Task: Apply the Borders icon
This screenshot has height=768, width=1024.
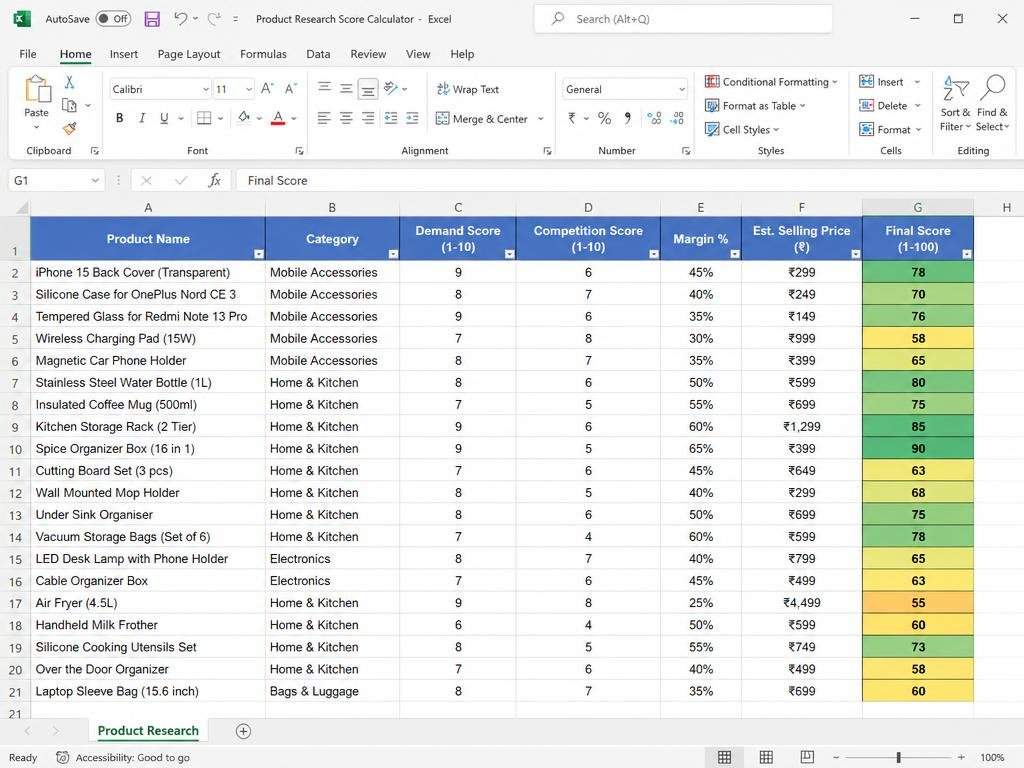Action: click(x=204, y=118)
